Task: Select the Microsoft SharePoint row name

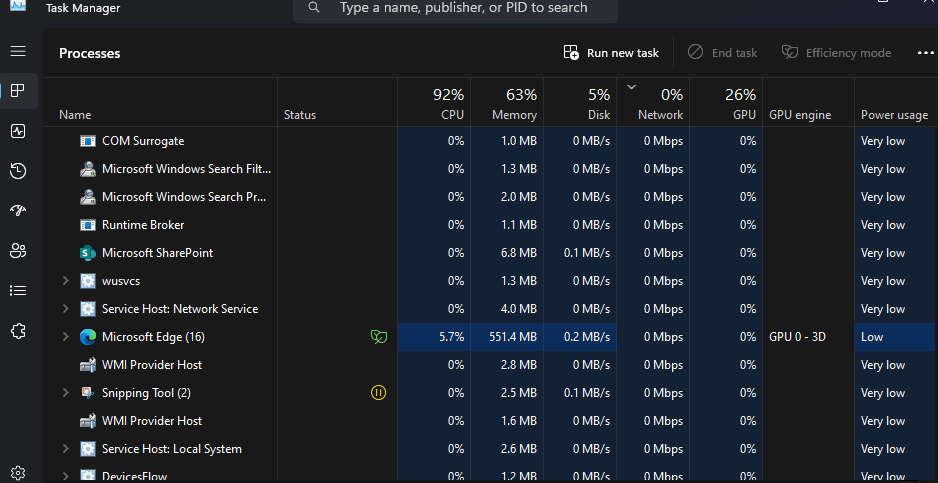Action: [157, 253]
